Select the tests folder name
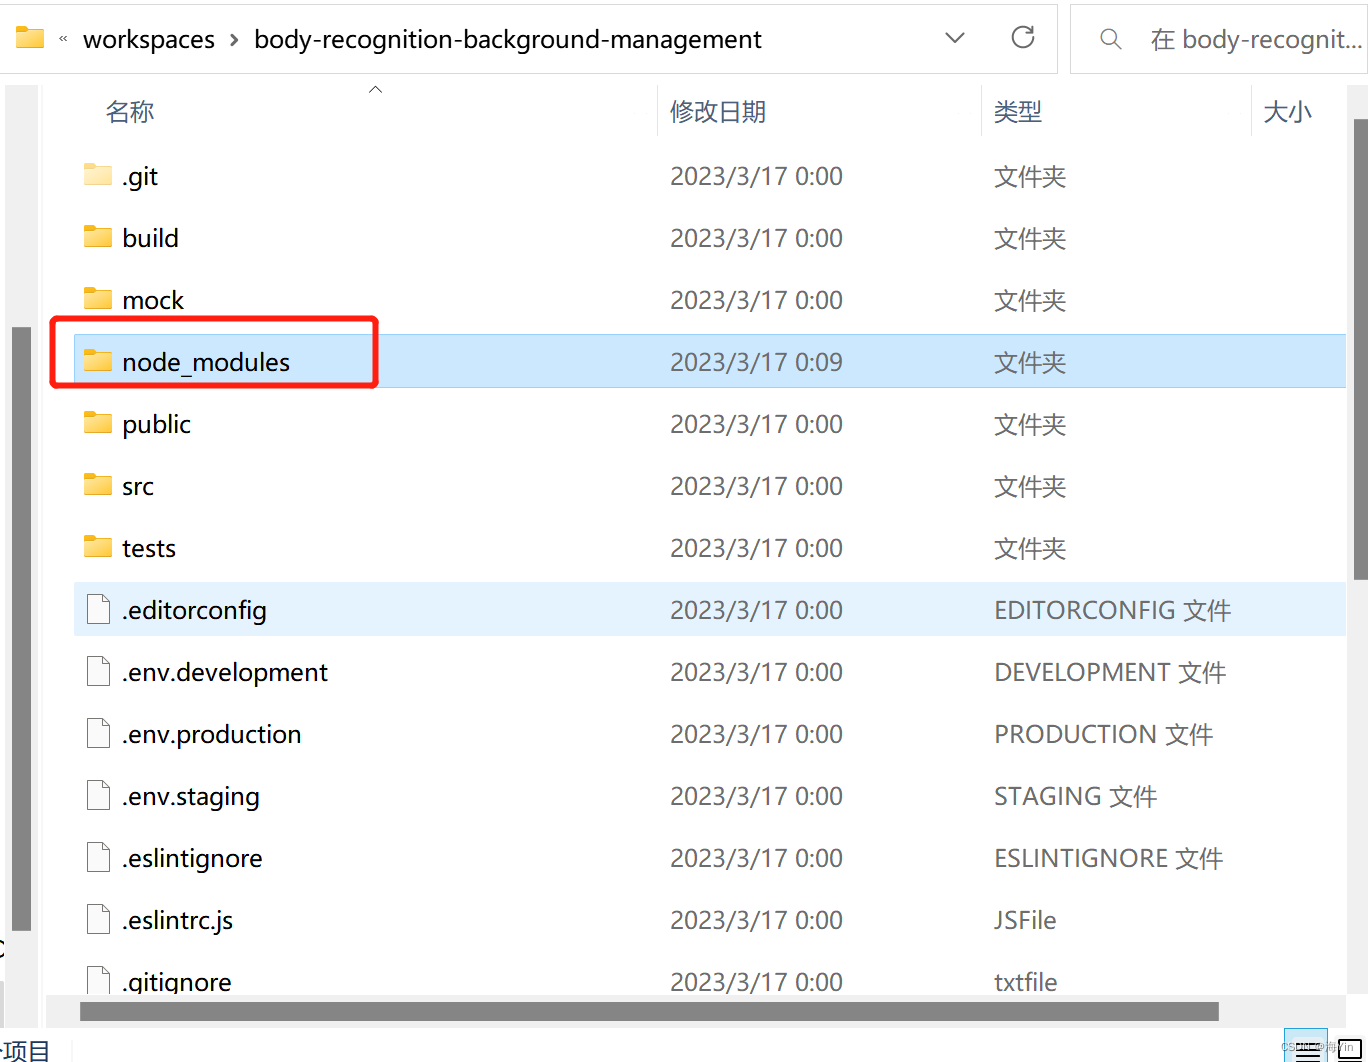The height and width of the screenshot is (1062, 1368). pyautogui.click(x=149, y=548)
